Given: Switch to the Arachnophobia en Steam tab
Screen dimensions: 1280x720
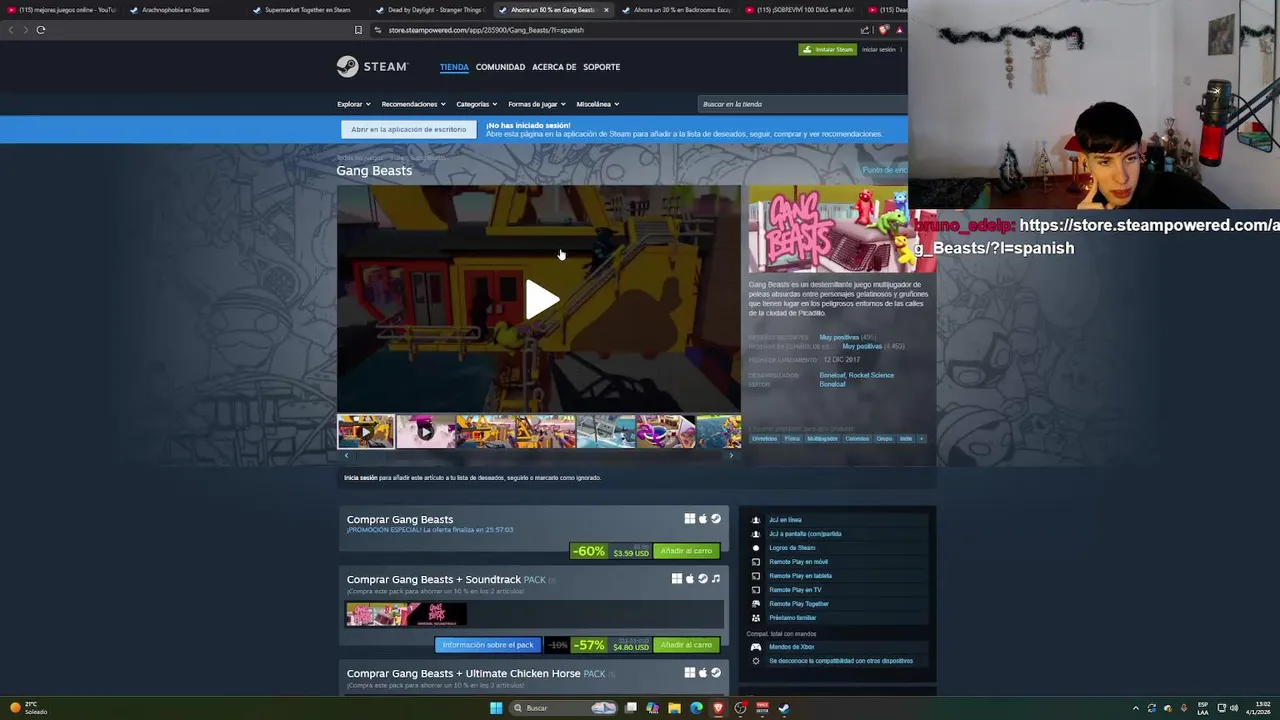Looking at the screenshot, I should (x=178, y=10).
